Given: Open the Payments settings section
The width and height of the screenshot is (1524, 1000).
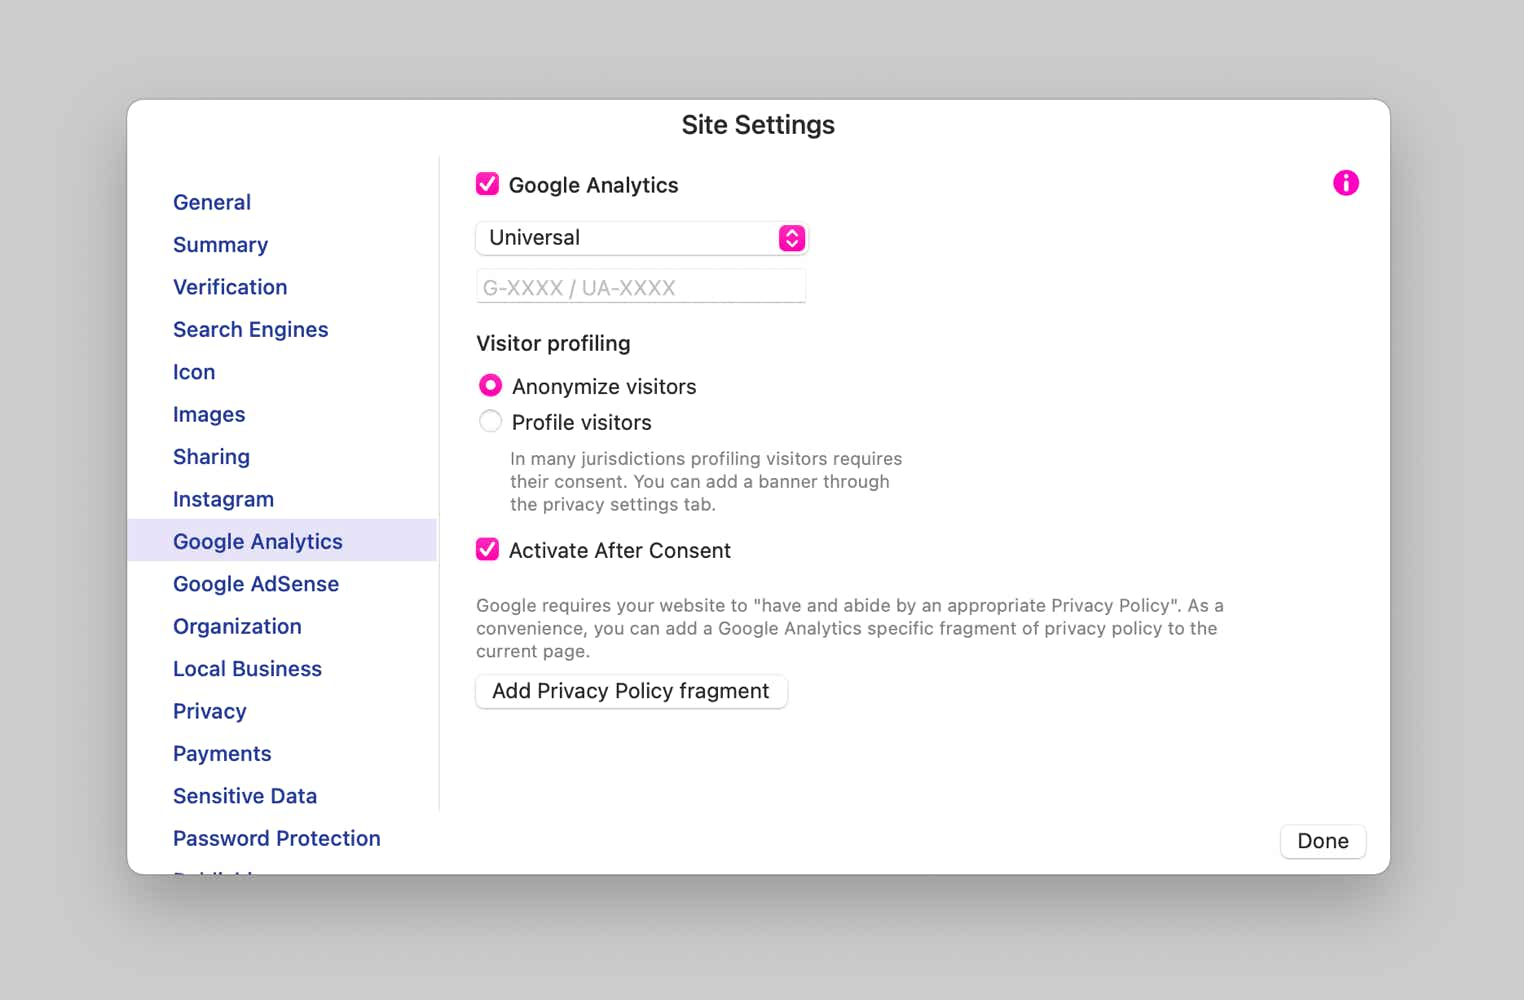Looking at the screenshot, I should [x=222, y=754].
